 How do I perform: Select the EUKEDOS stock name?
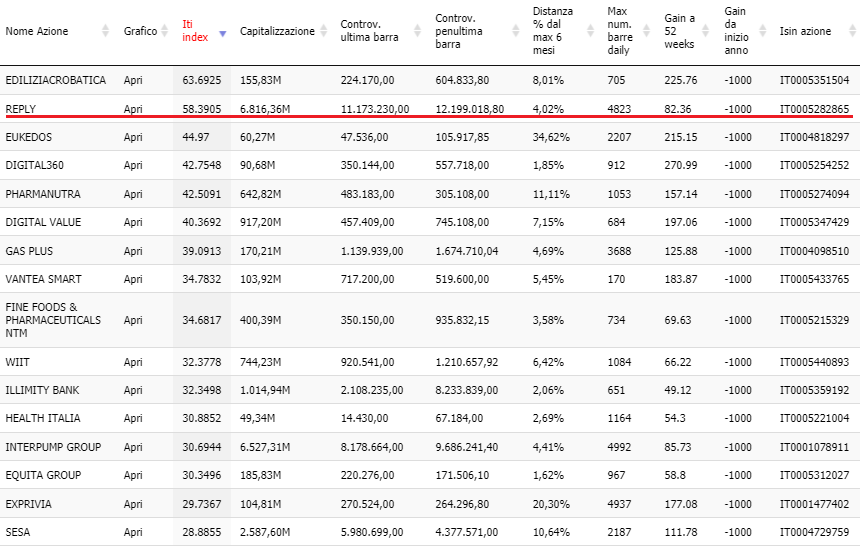point(29,137)
